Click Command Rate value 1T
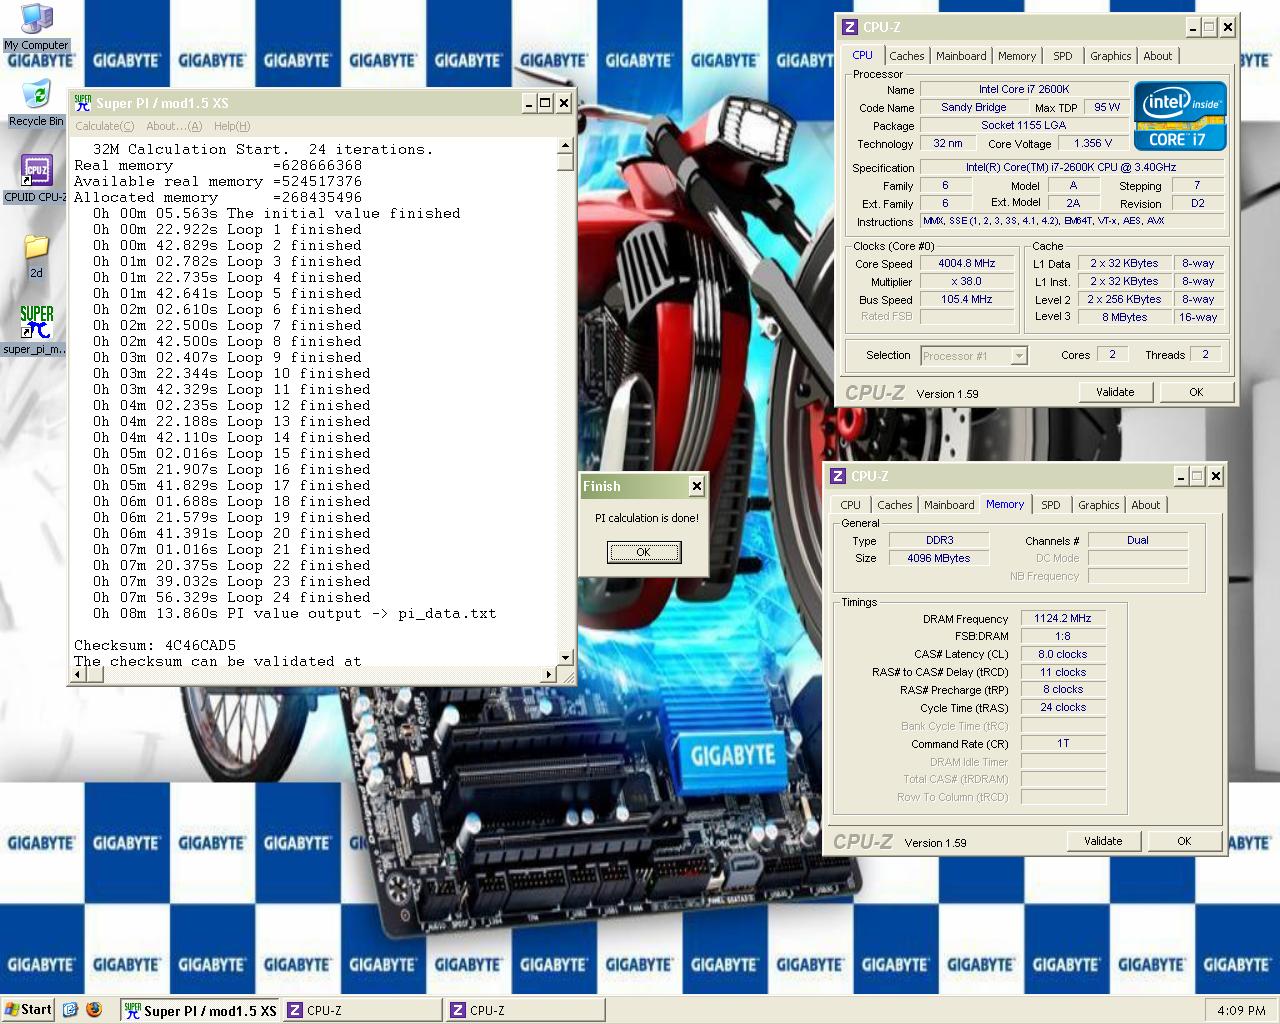The image size is (1280, 1024). [x=1063, y=743]
